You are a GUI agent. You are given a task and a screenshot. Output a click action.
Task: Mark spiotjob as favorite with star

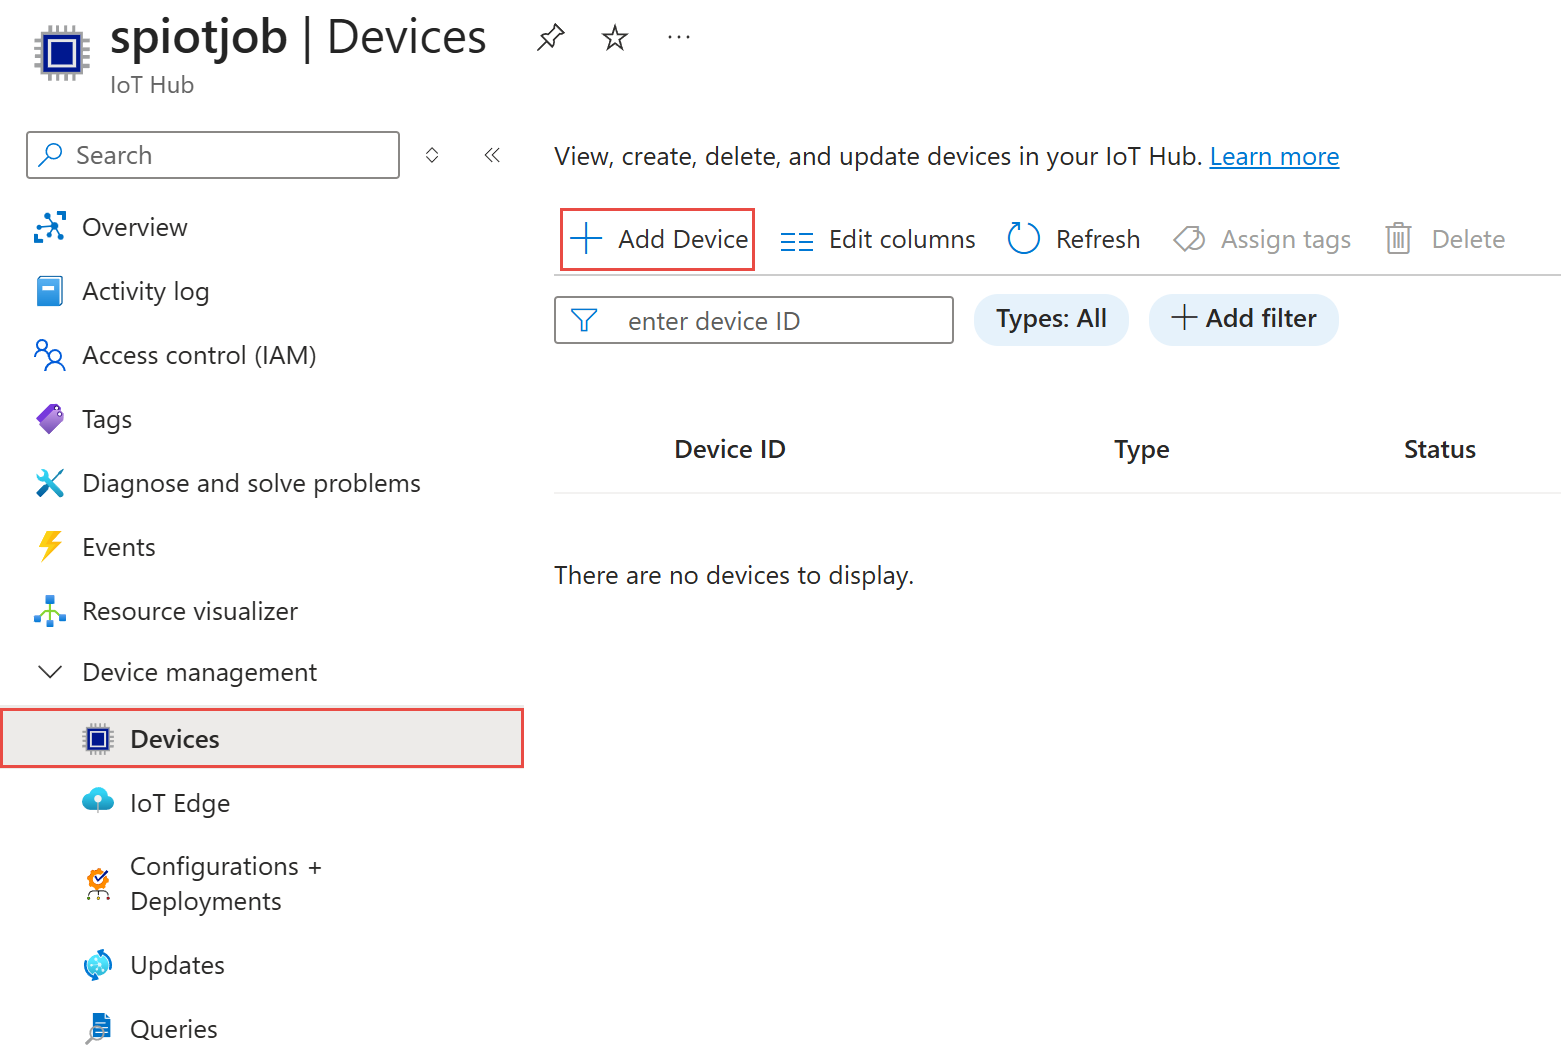point(614,38)
